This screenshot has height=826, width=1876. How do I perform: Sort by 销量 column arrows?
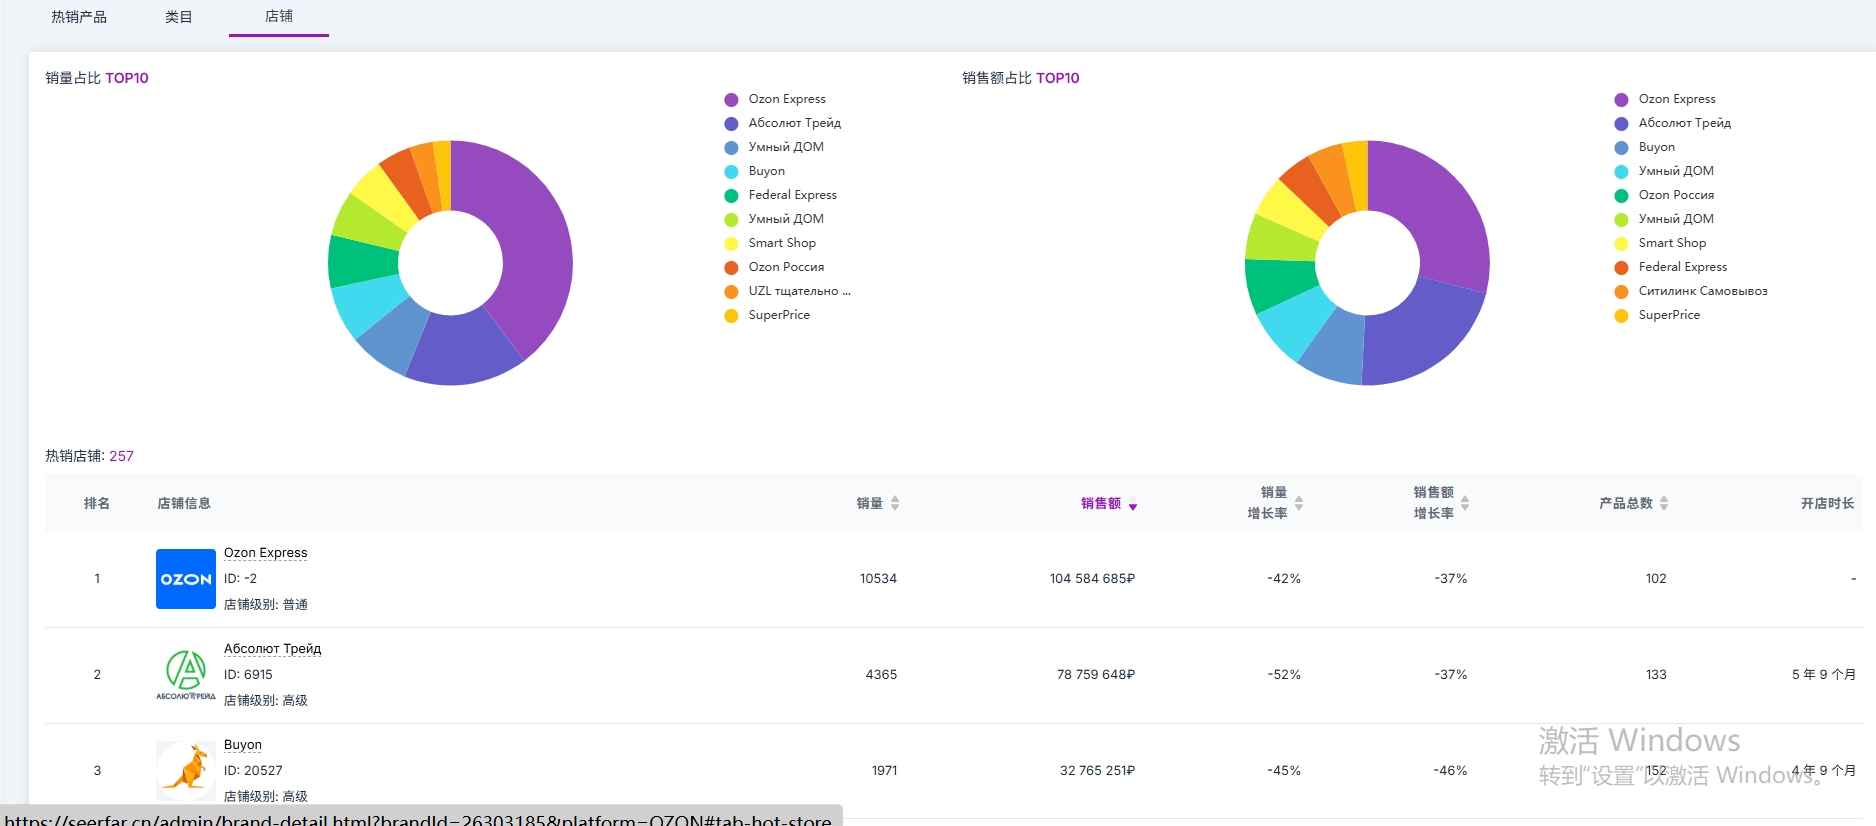[x=895, y=503]
